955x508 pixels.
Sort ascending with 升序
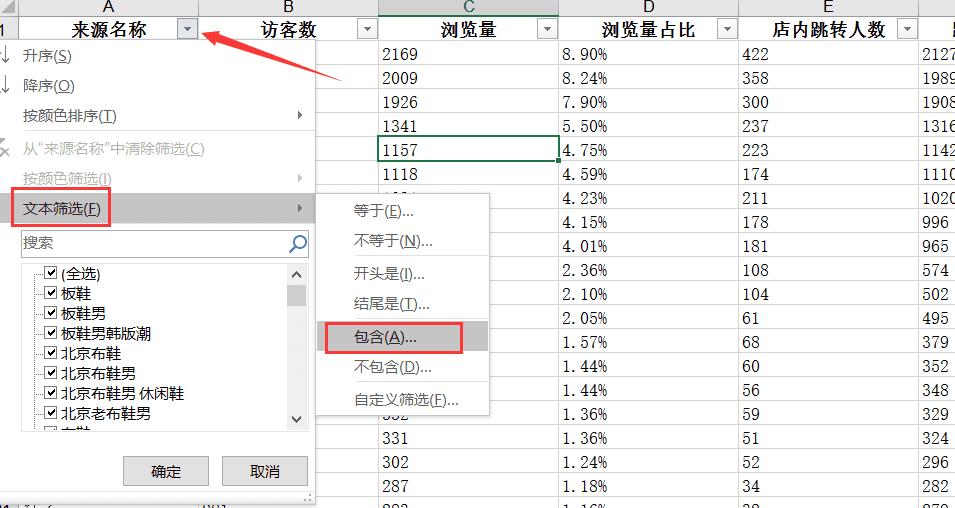click(x=158, y=56)
